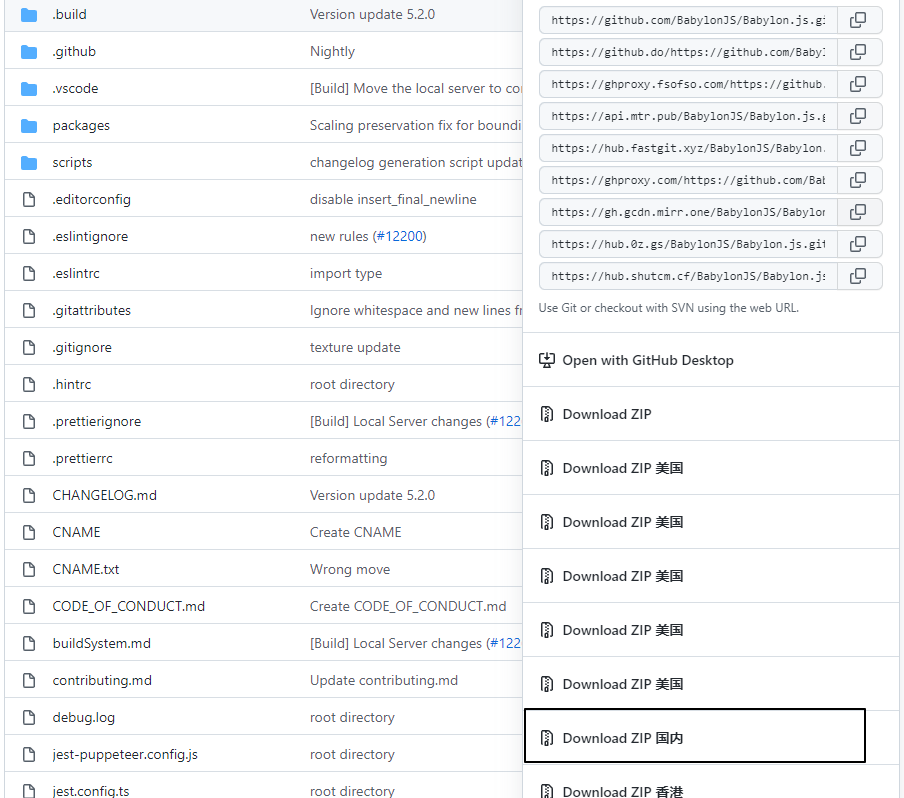Click the GitHub Desktop icon
904x798 pixels.
(547, 360)
